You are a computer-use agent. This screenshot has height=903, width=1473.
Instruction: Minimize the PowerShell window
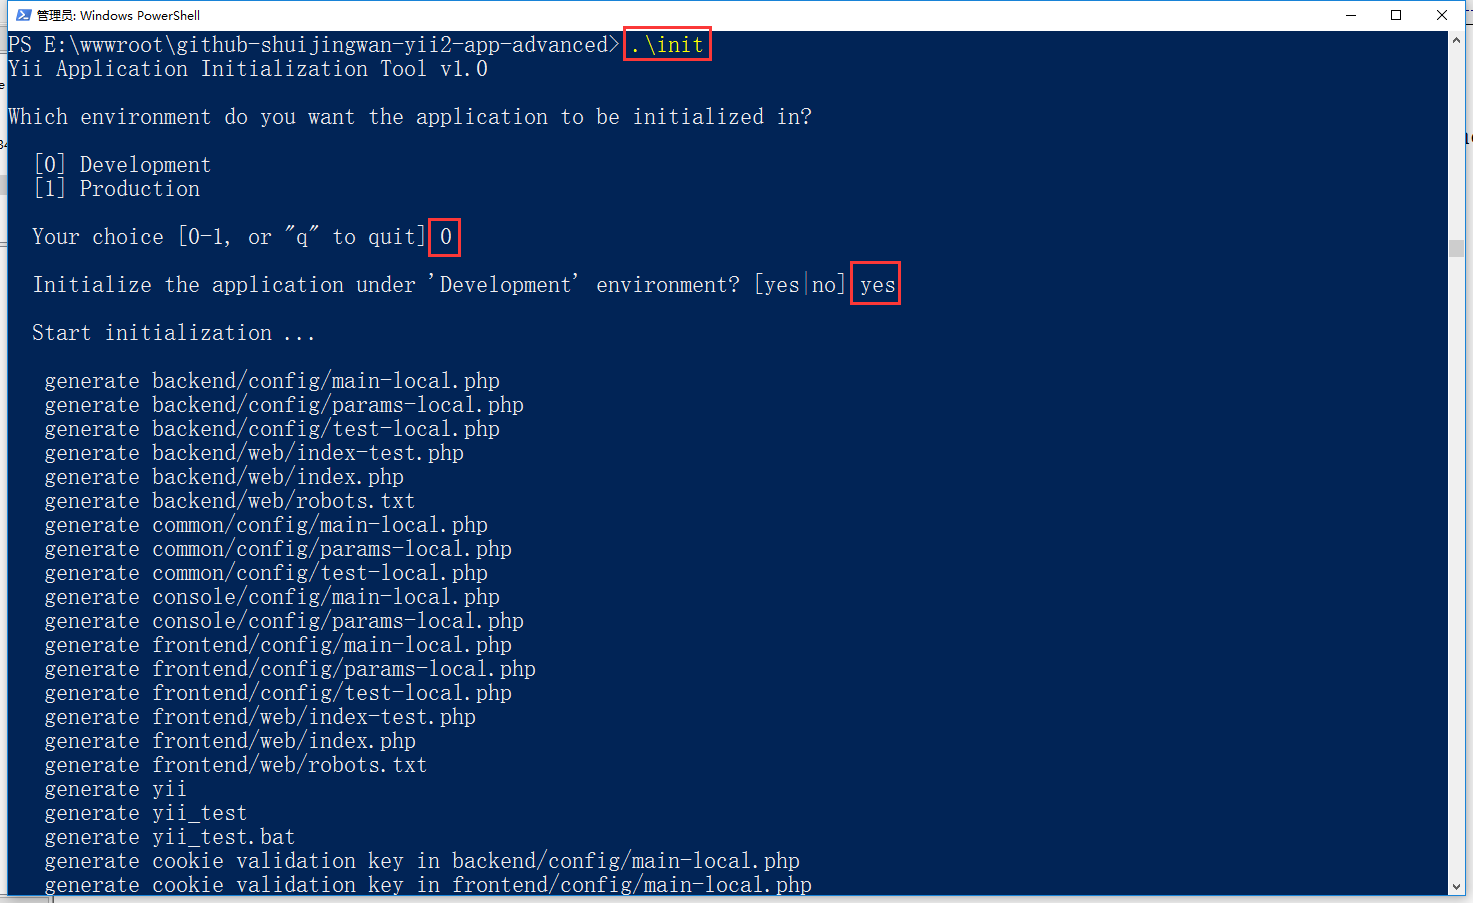pos(1351,15)
